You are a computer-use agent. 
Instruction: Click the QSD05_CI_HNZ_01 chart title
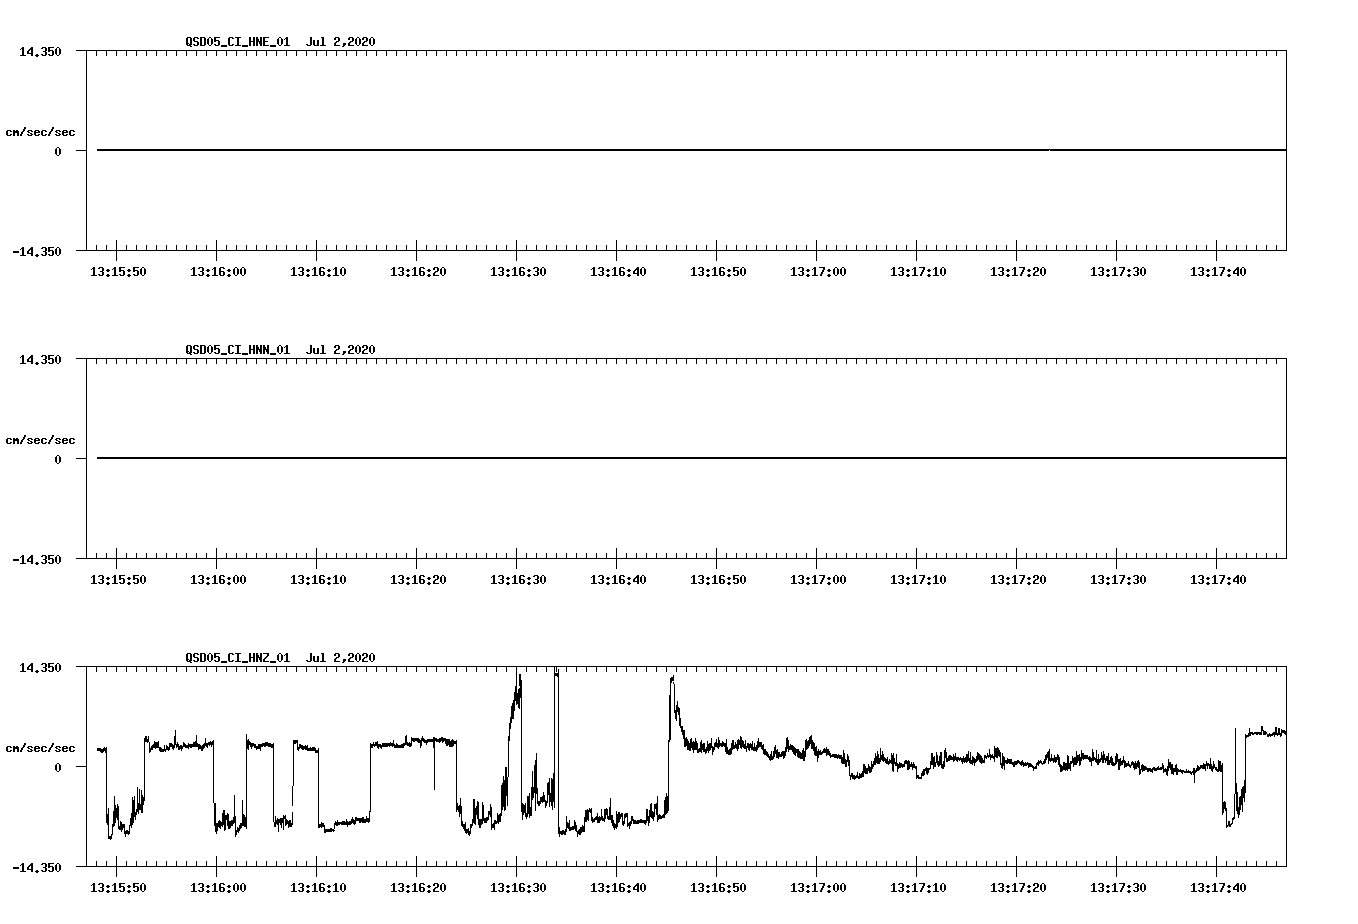(x=280, y=657)
